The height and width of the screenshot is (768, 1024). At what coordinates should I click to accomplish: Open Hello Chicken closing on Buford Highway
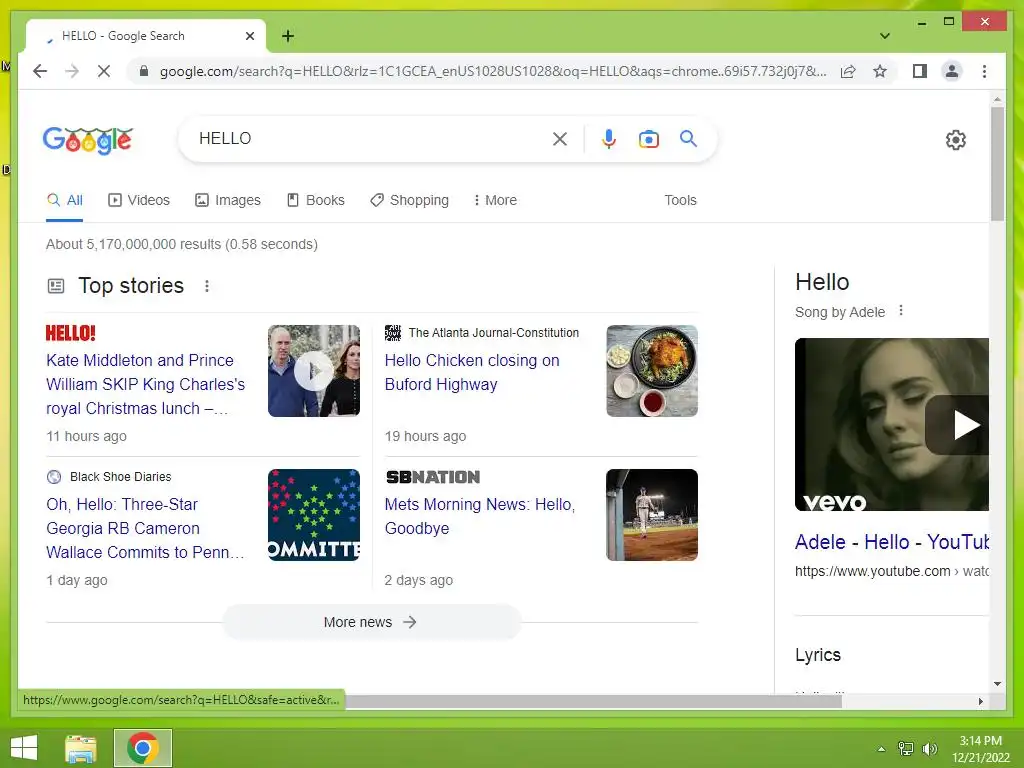pyautogui.click(x=472, y=372)
